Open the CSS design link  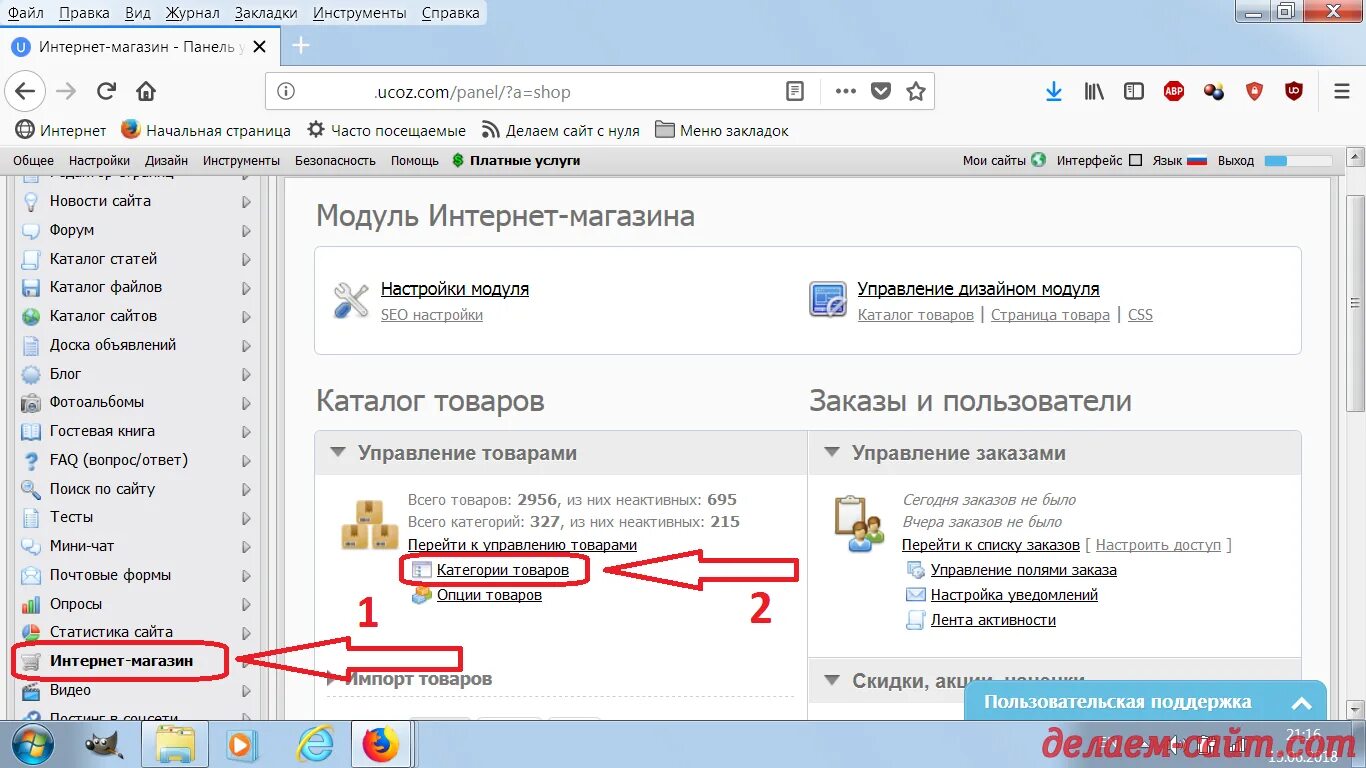coord(1140,315)
